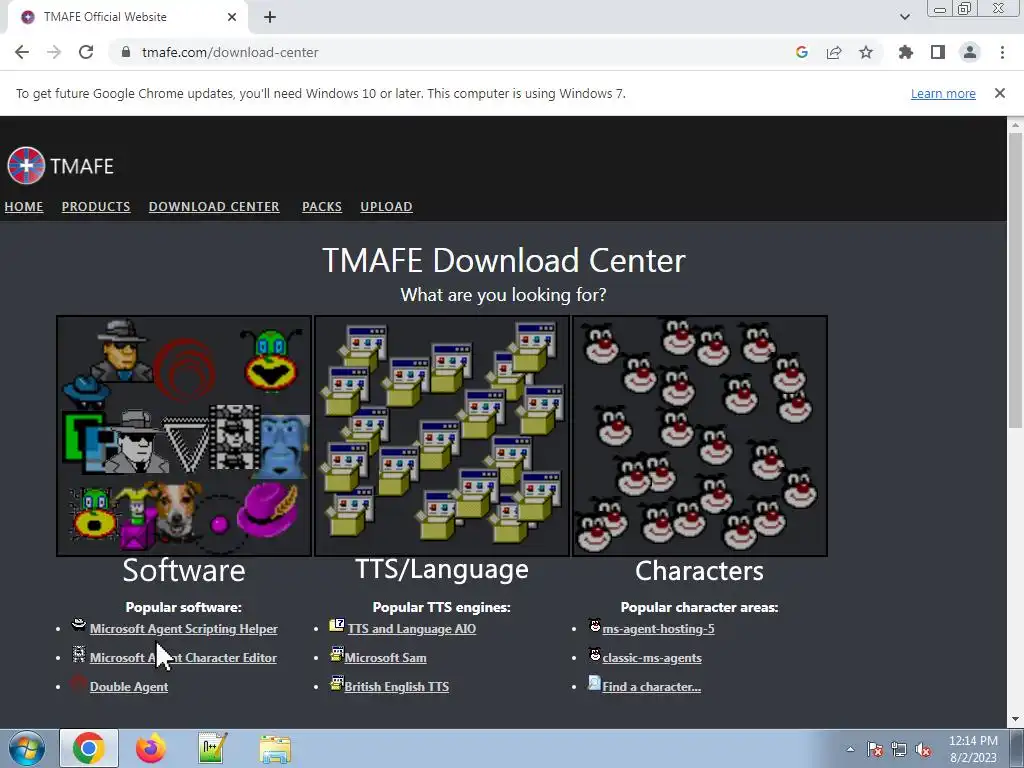The image size is (1024, 768).
Task: Open the DOWNLOAD CENTER navigation item
Action: (x=214, y=206)
